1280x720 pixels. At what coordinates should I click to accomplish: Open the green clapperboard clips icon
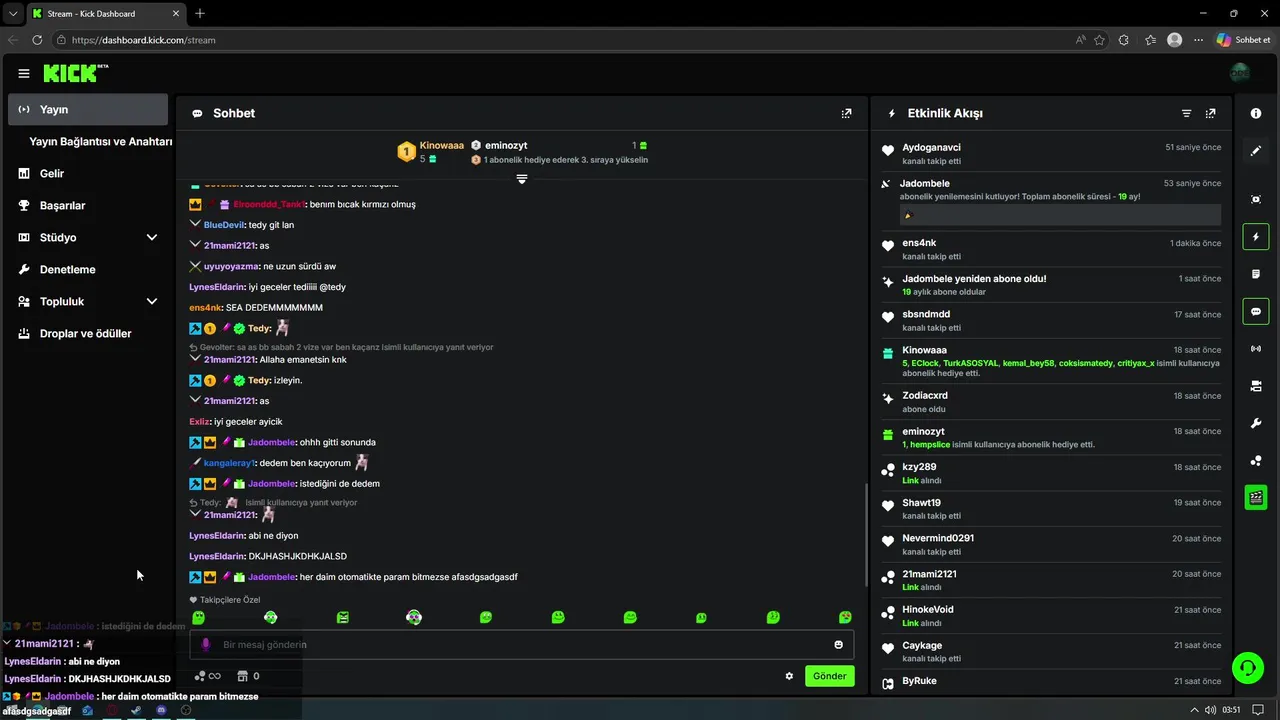[1256, 497]
